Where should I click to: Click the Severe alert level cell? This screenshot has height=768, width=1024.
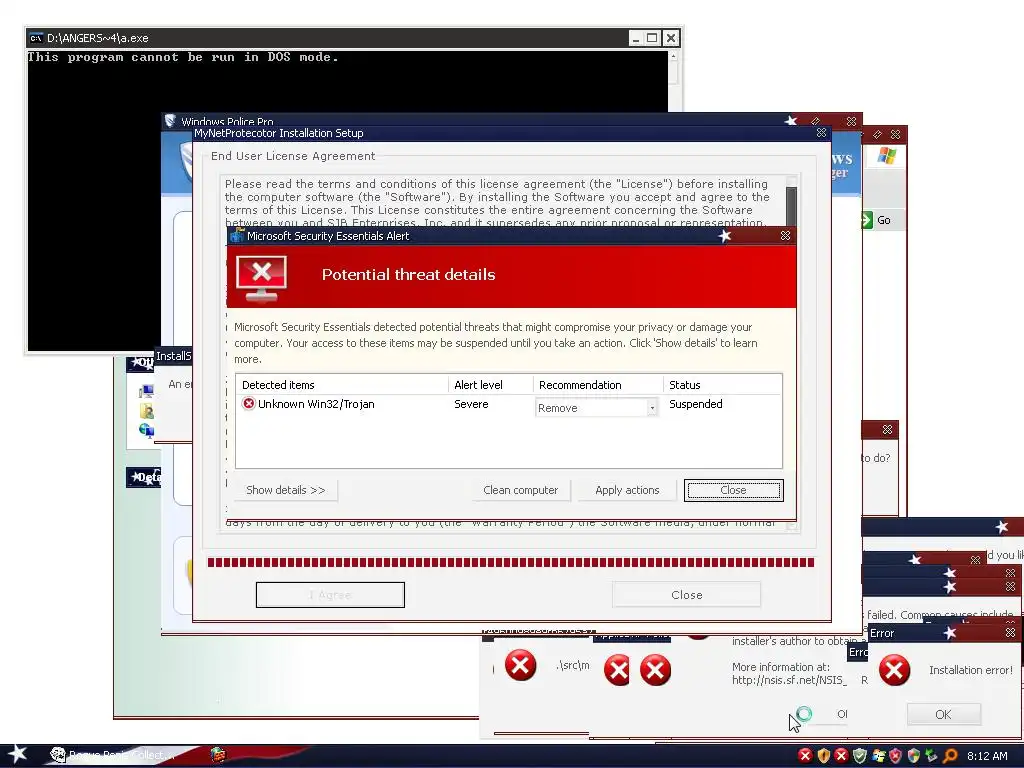471,404
